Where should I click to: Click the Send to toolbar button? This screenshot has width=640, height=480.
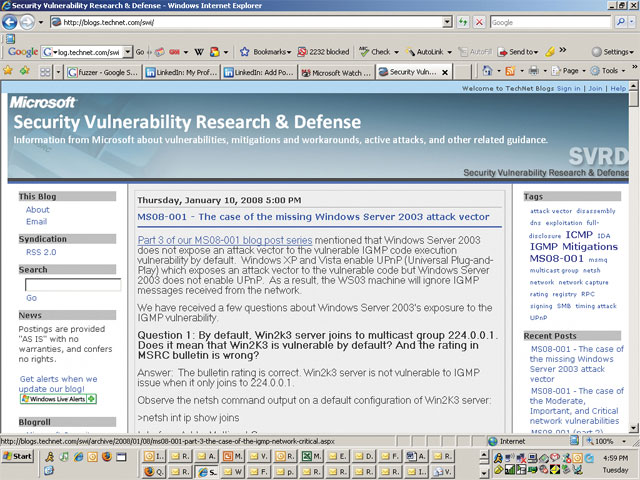[518, 52]
